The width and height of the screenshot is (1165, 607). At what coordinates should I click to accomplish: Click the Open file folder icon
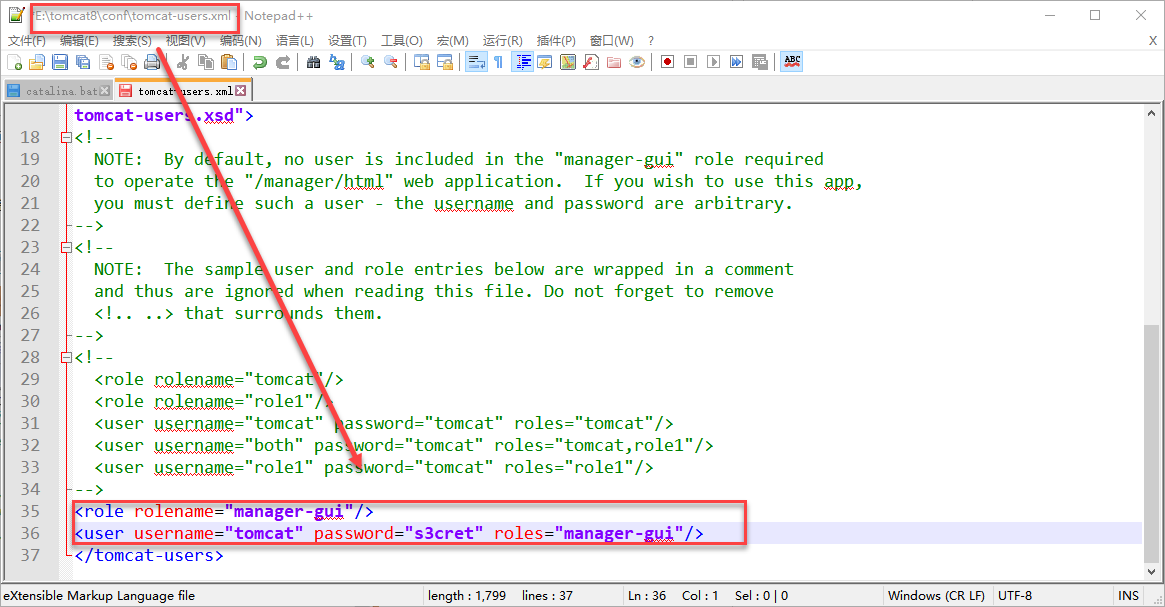37,62
